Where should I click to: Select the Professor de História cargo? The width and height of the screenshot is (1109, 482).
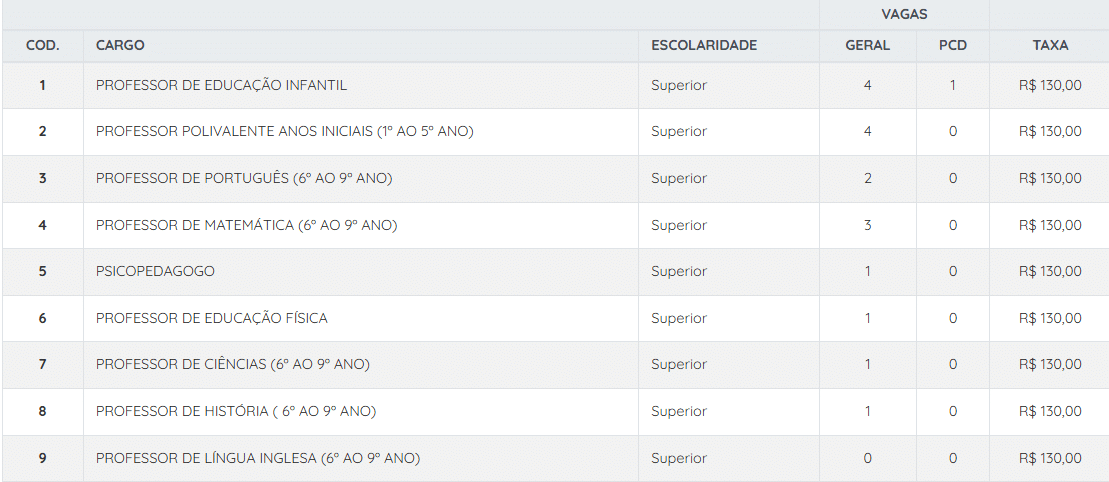tap(236, 411)
